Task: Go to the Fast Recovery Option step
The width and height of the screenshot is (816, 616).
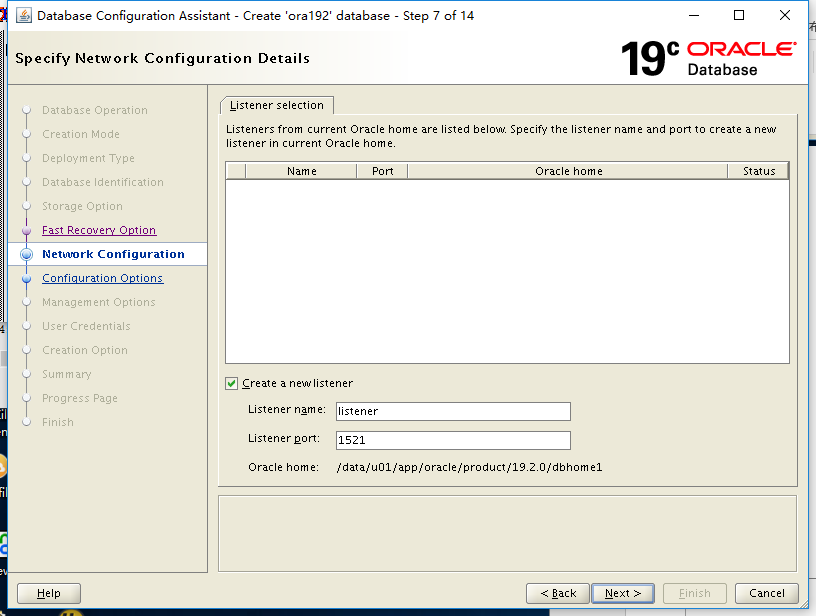Action: (x=99, y=230)
